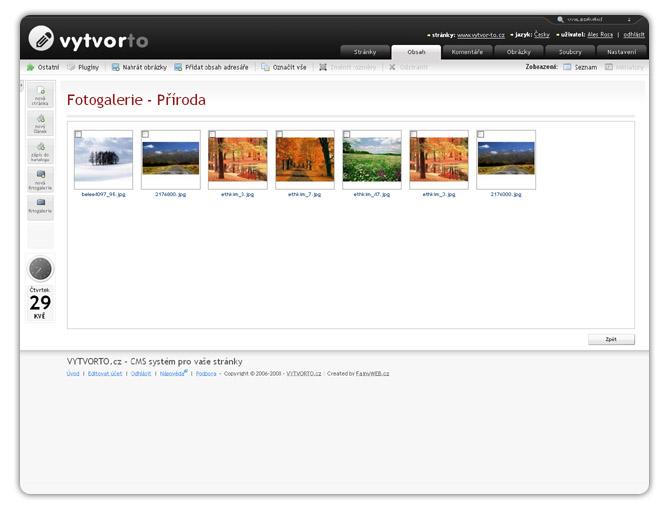Click the search magnifier icon at top
Image resolution: width=670 pixels, height=508 pixels.
(560, 20)
